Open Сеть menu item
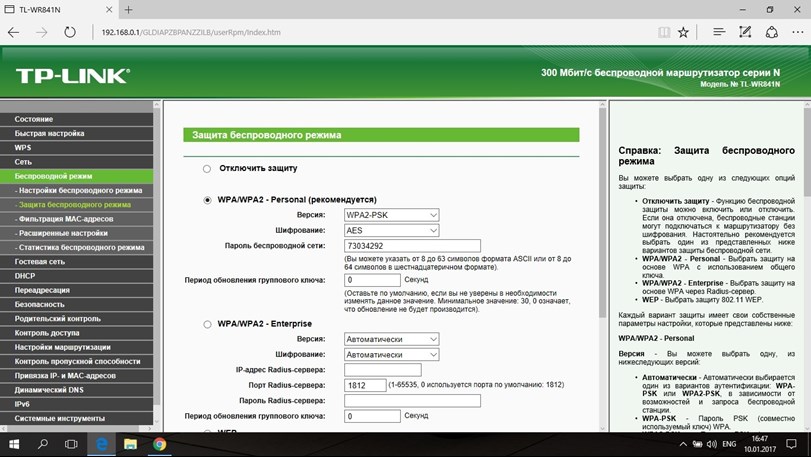Viewport: 811px width, 457px height. click(x=77, y=162)
